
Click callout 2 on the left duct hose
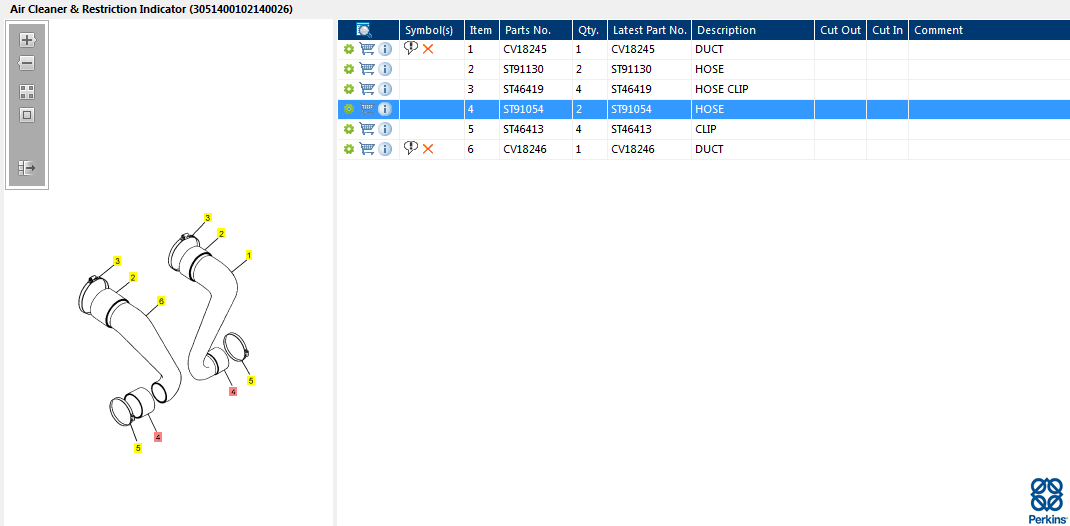click(133, 277)
